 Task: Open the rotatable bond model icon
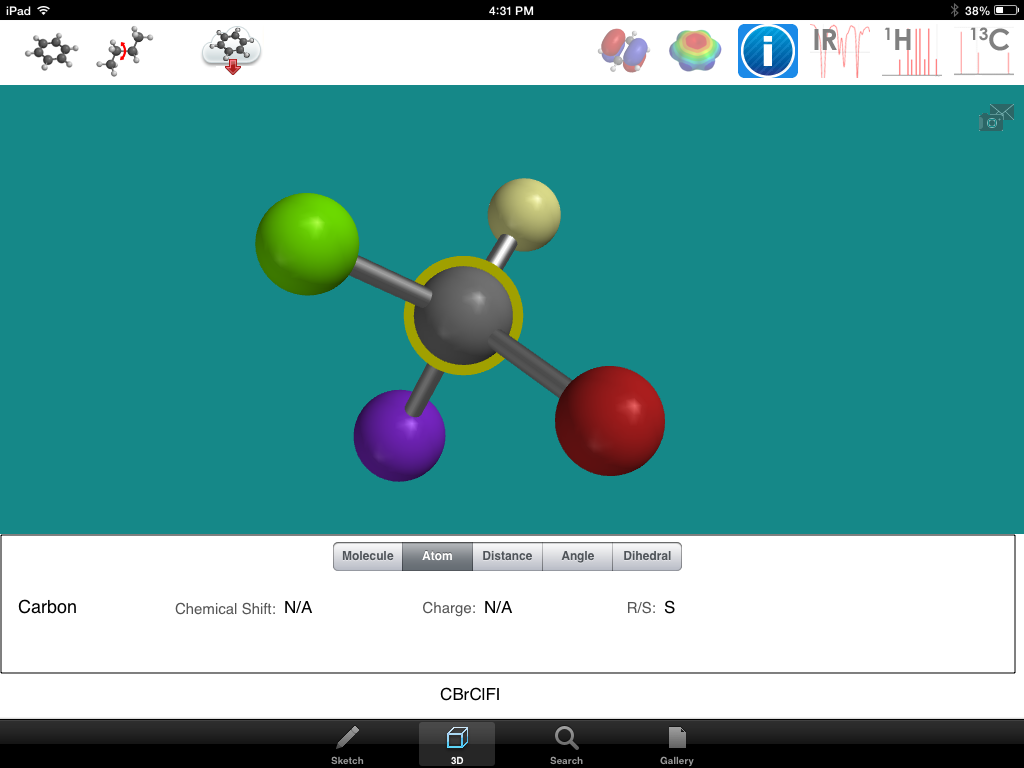tap(123, 49)
